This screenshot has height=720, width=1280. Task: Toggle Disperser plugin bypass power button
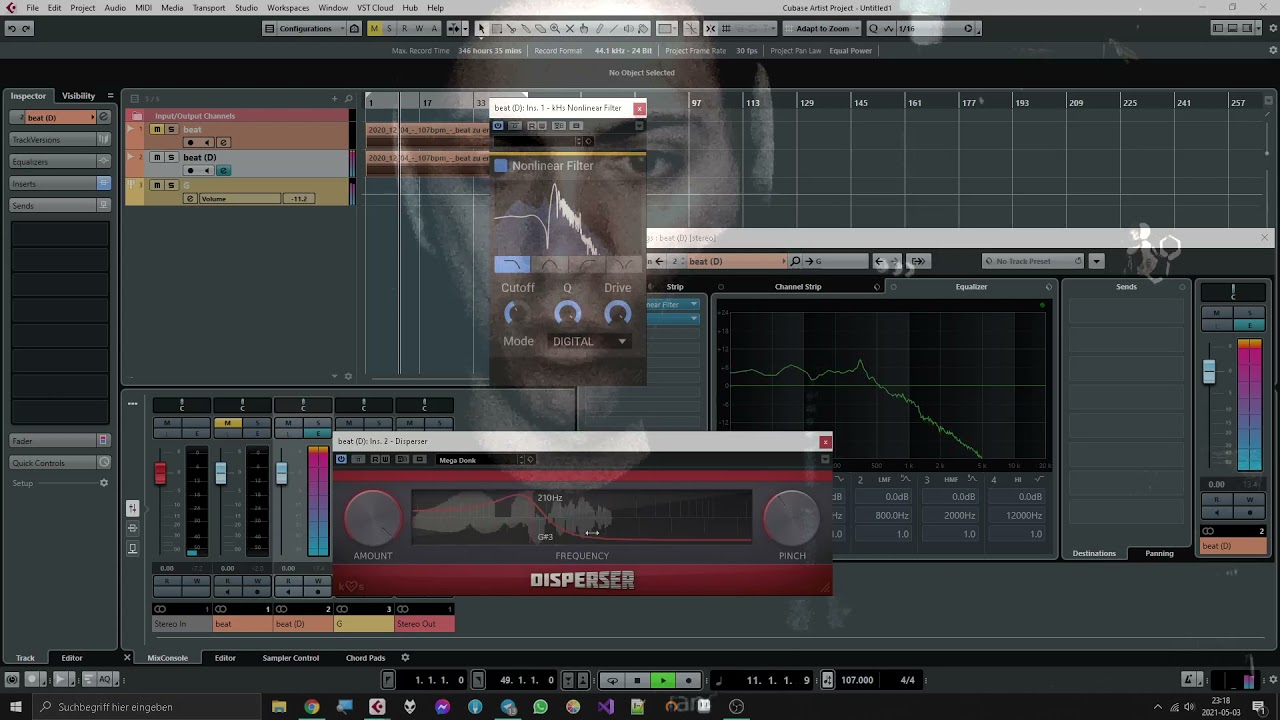click(341, 459)
